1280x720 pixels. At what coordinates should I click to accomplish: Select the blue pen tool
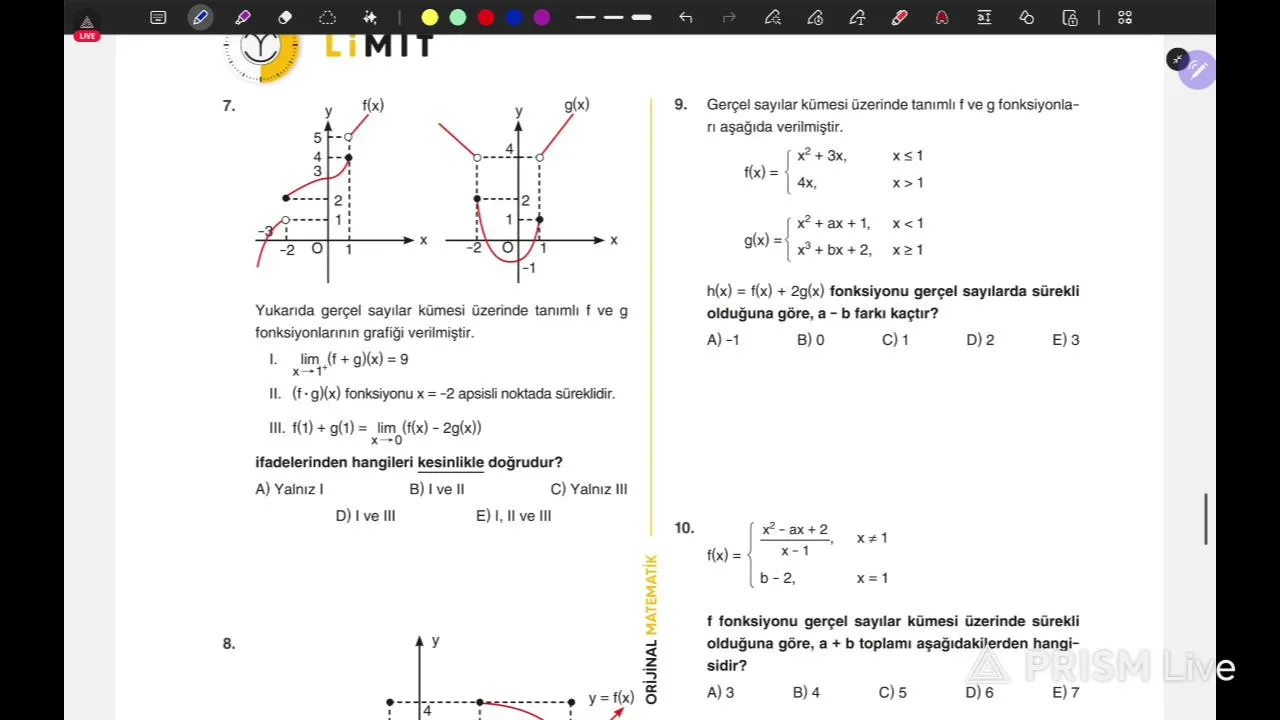[200, 17]
